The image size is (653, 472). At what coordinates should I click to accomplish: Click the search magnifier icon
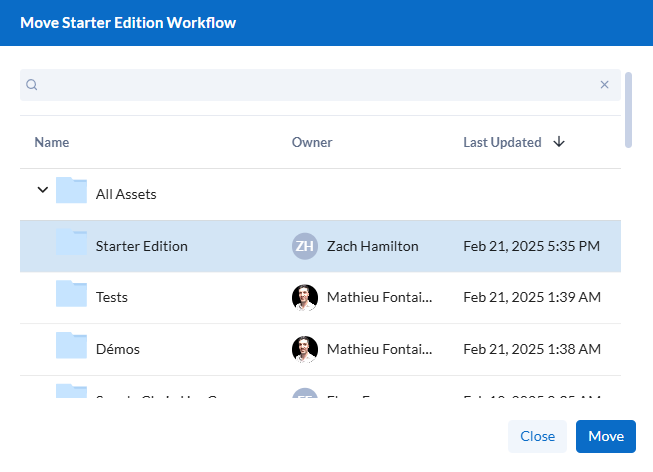(x=32, y=85)
